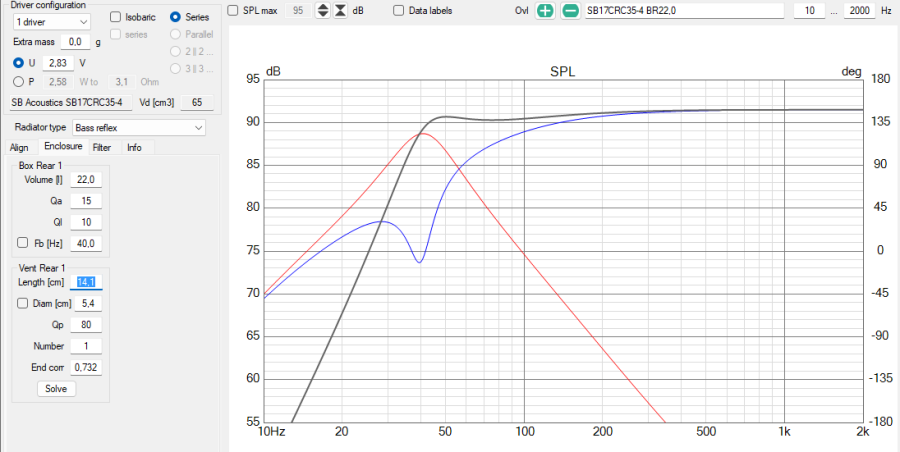Viewport: 900px width, 452px height.
Task: Click the Volume [l] field showing 22,0
Action: (x=86, y=180)
